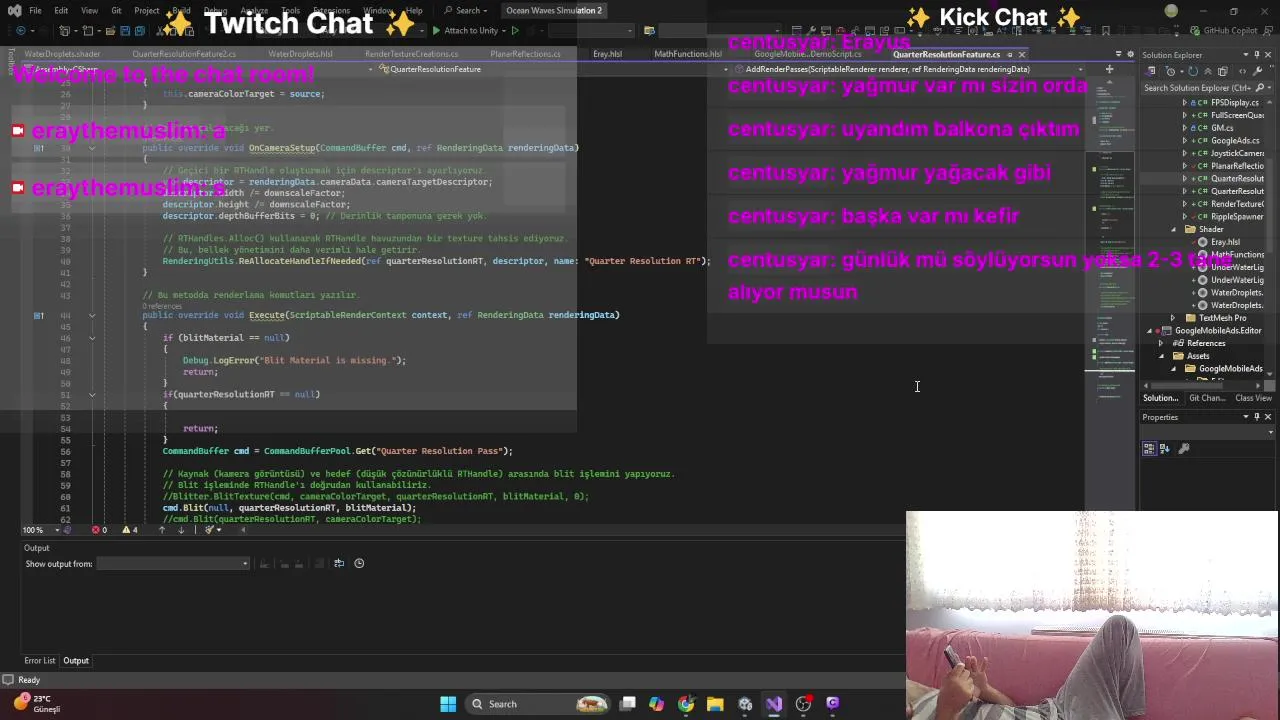Screen dimensions: 1280x720
Task: Open the Edit menu
Action: (61, 11)
